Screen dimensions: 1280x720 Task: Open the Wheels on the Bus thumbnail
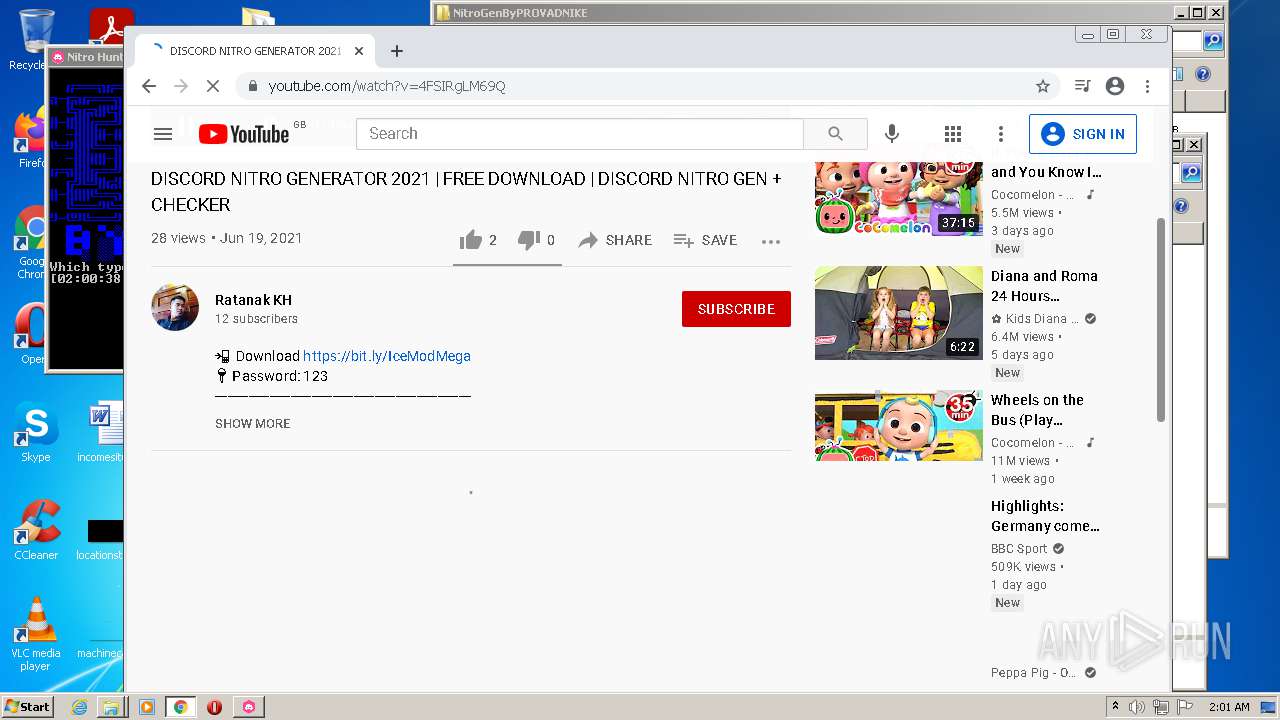tap(899, 426)
